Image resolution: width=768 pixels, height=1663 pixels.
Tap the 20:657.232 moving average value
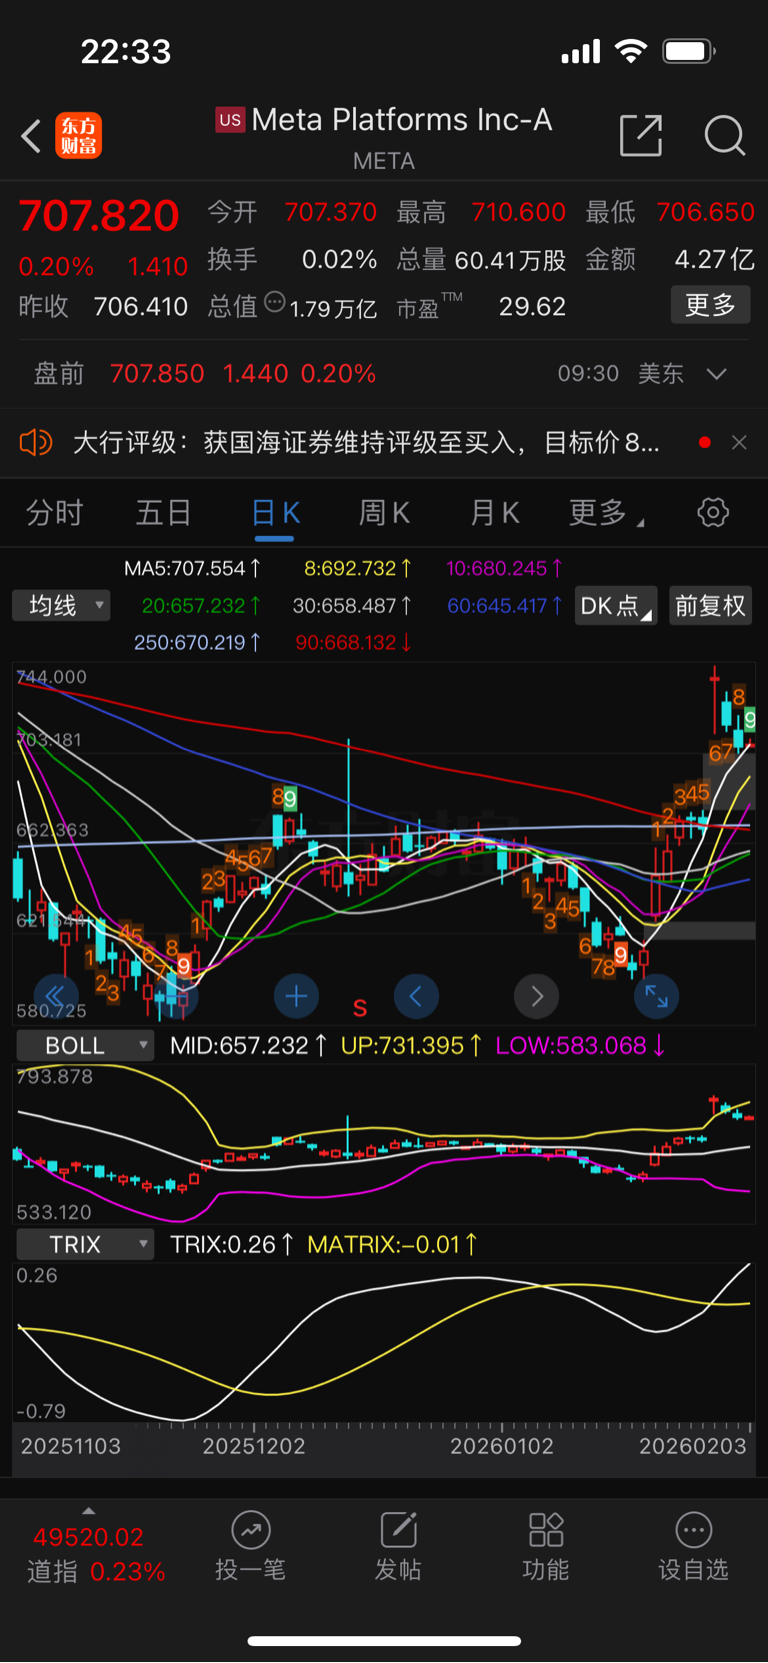(201, 606)
